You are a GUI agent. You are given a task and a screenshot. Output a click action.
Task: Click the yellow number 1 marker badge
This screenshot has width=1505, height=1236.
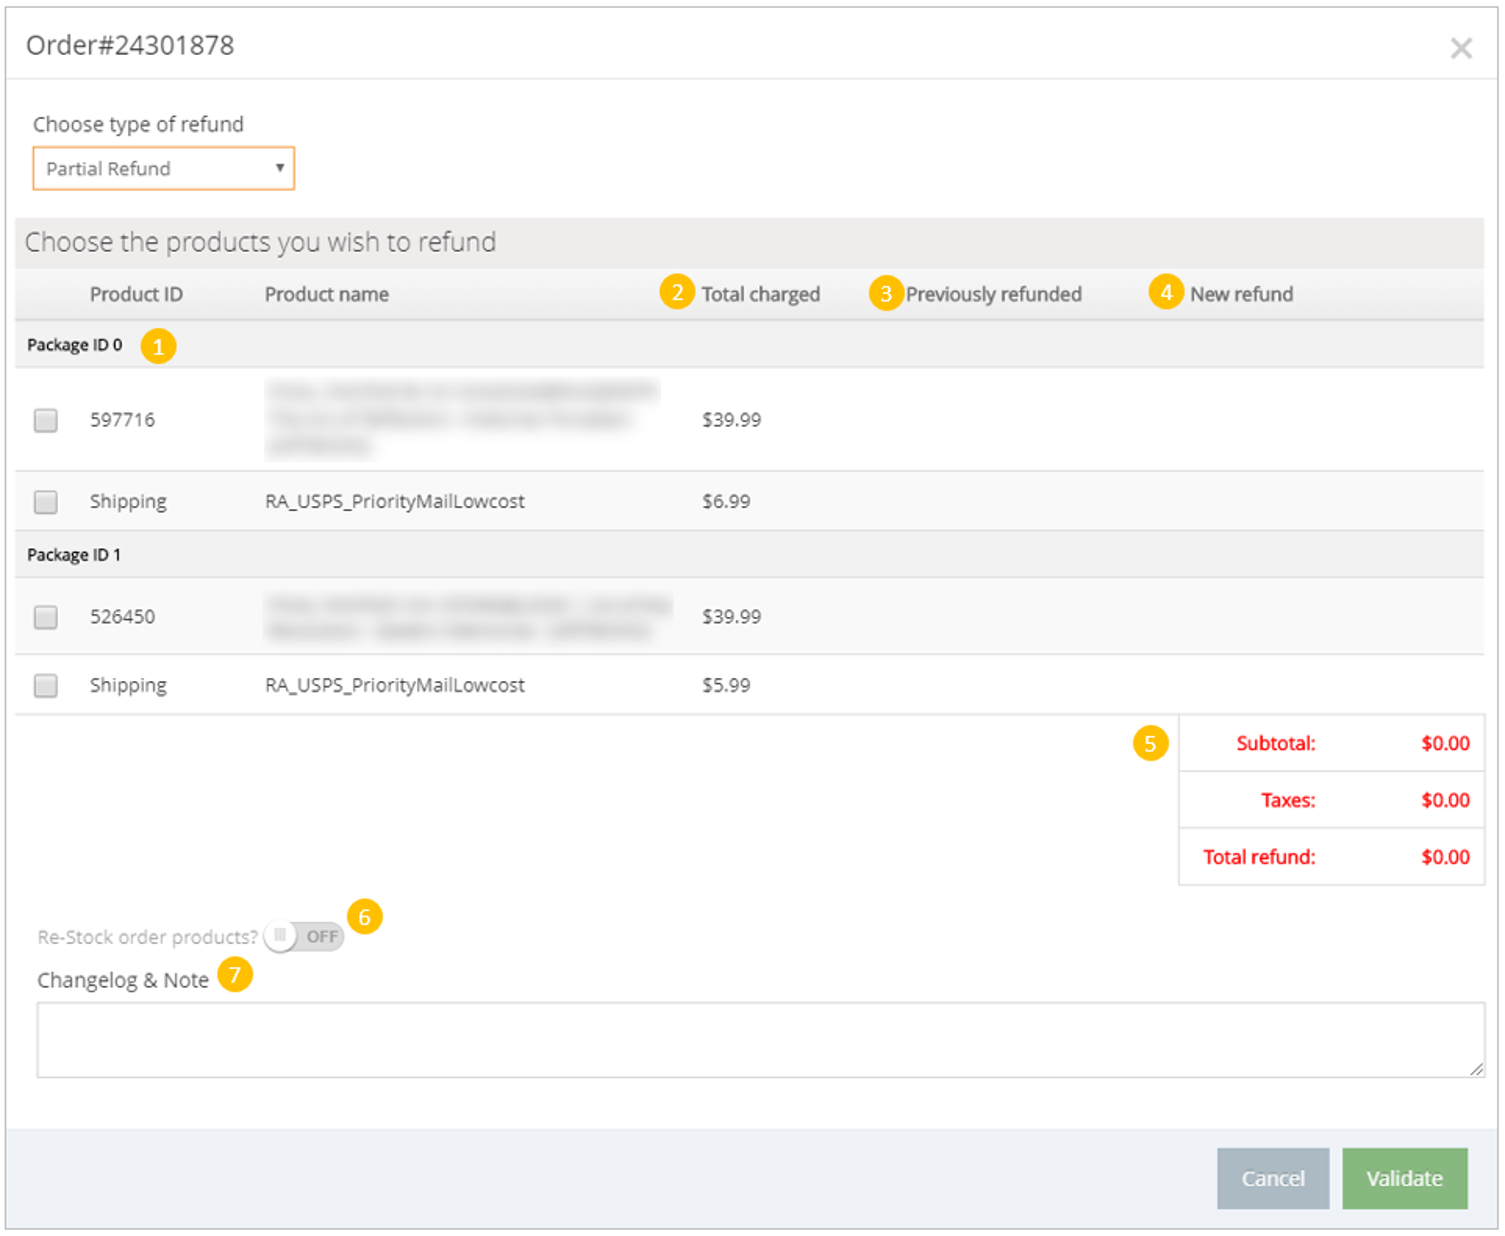158,347
